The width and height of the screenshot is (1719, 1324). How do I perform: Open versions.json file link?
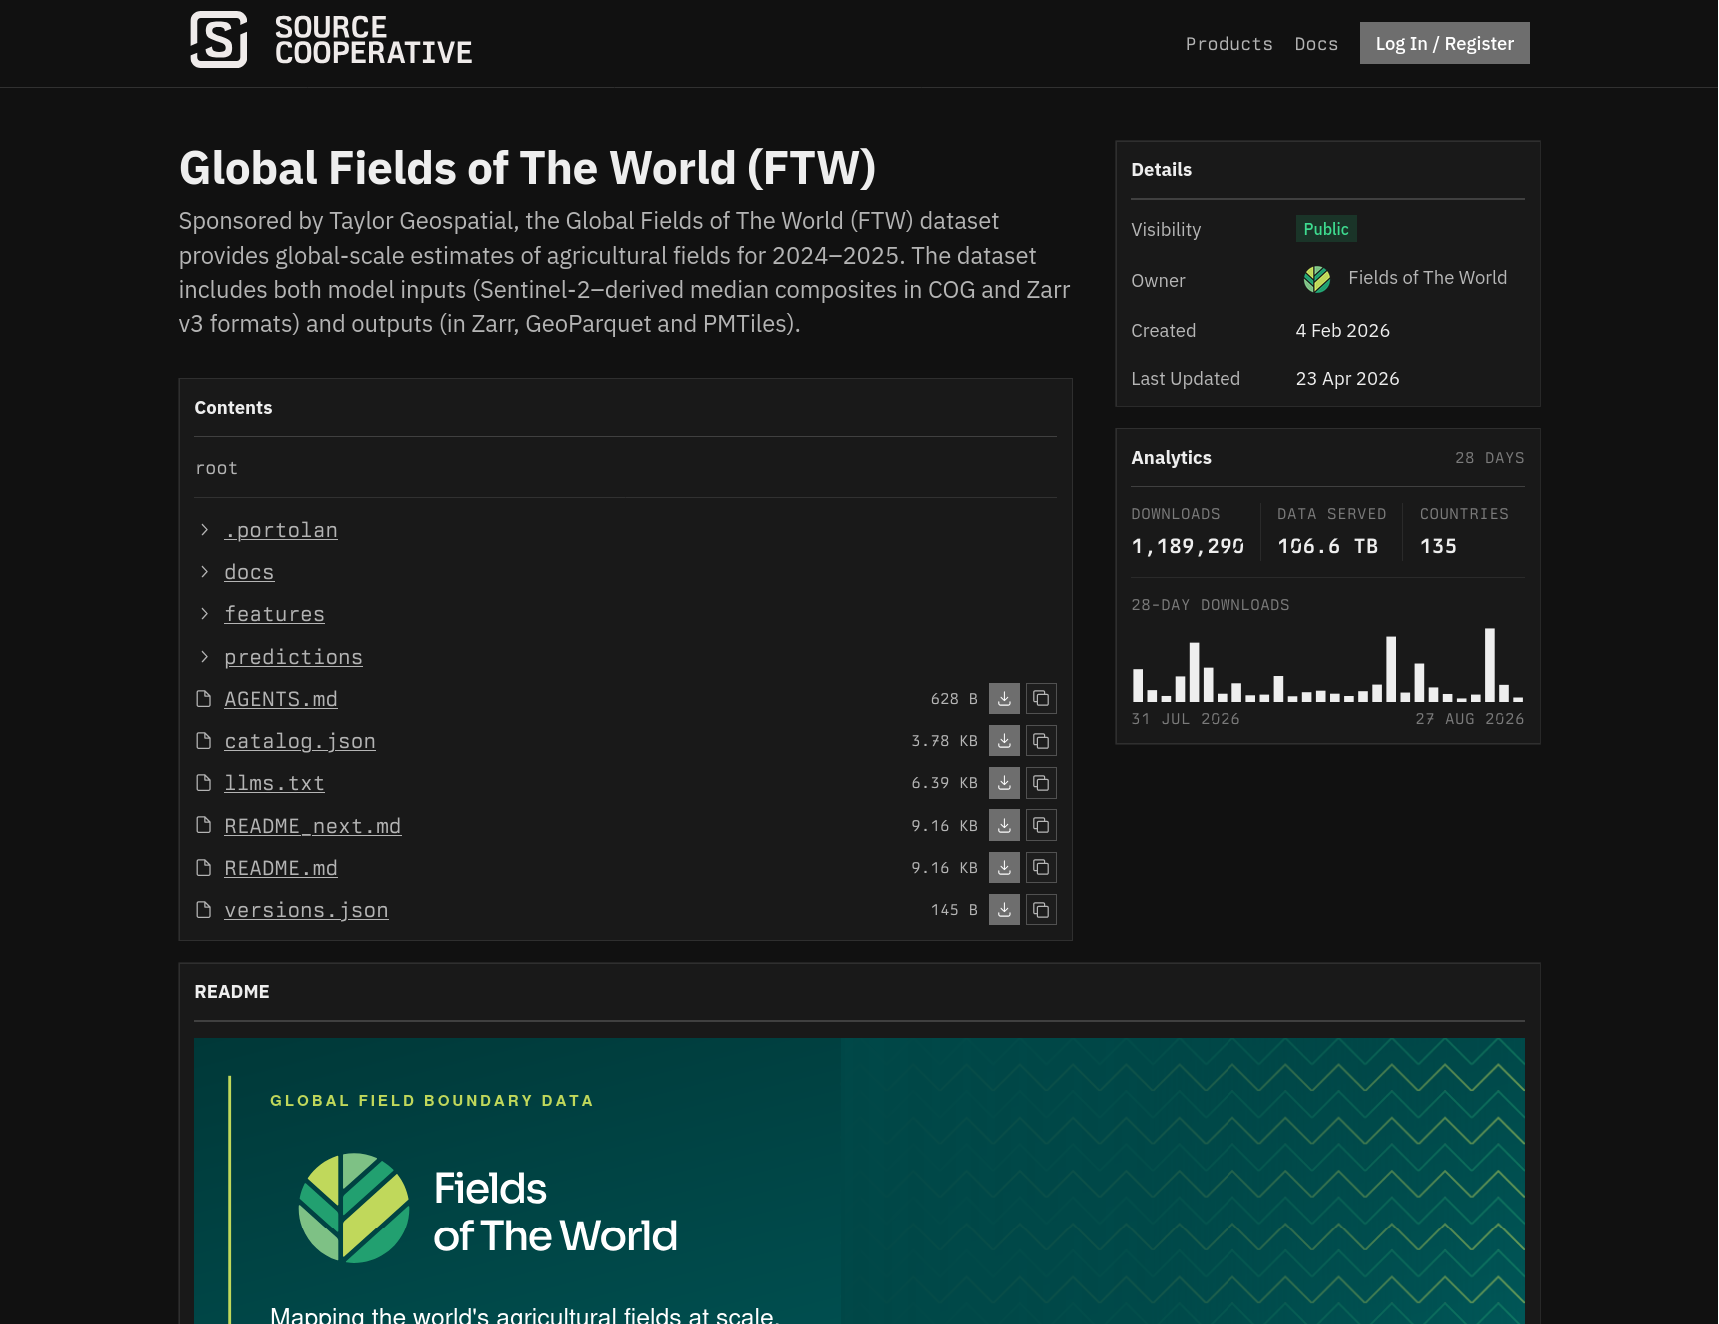pyautogui.click(x=306, y=910)
